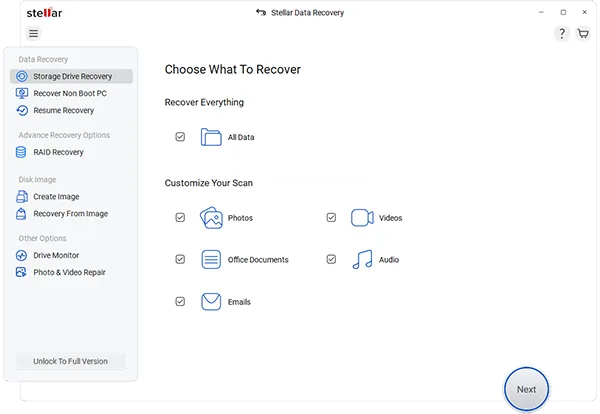
Task: Click the Office Documents page icon
Action: click(x=211, y=259)
